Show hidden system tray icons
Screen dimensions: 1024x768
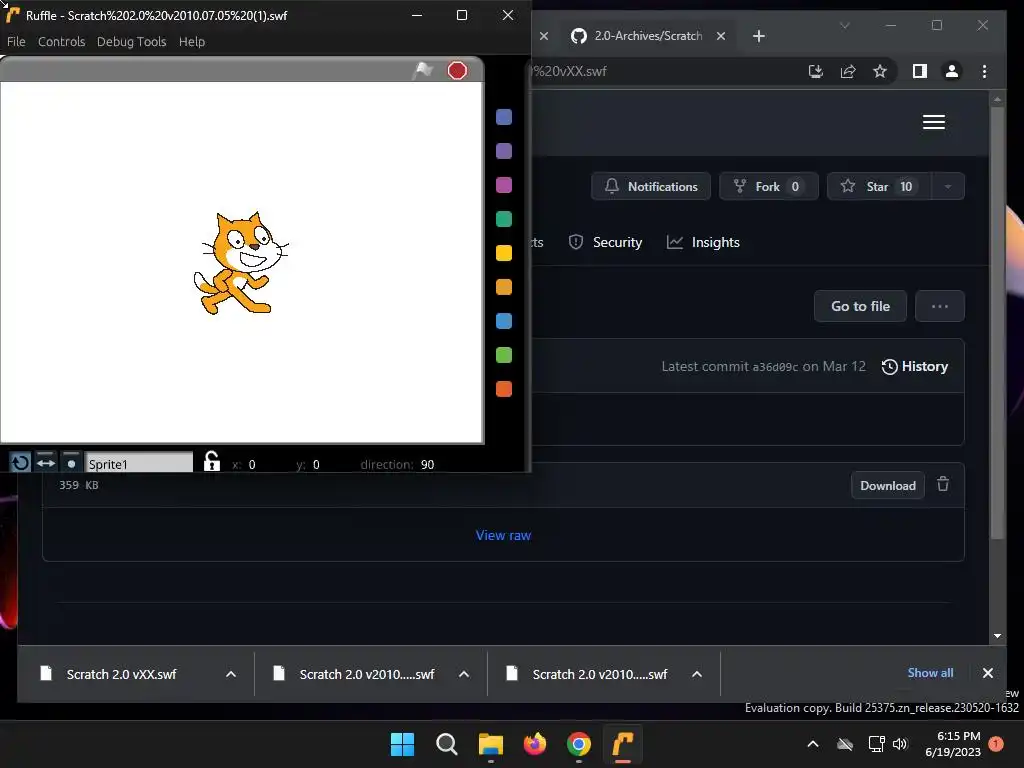pyautogui.click(x=813, y=744)
